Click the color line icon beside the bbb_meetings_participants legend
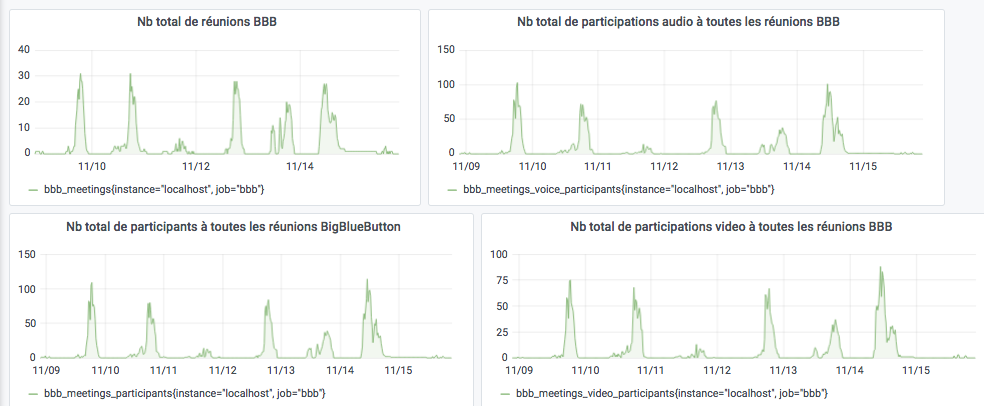984x406 pixels. pyautogui.click(x=32, y=395)
